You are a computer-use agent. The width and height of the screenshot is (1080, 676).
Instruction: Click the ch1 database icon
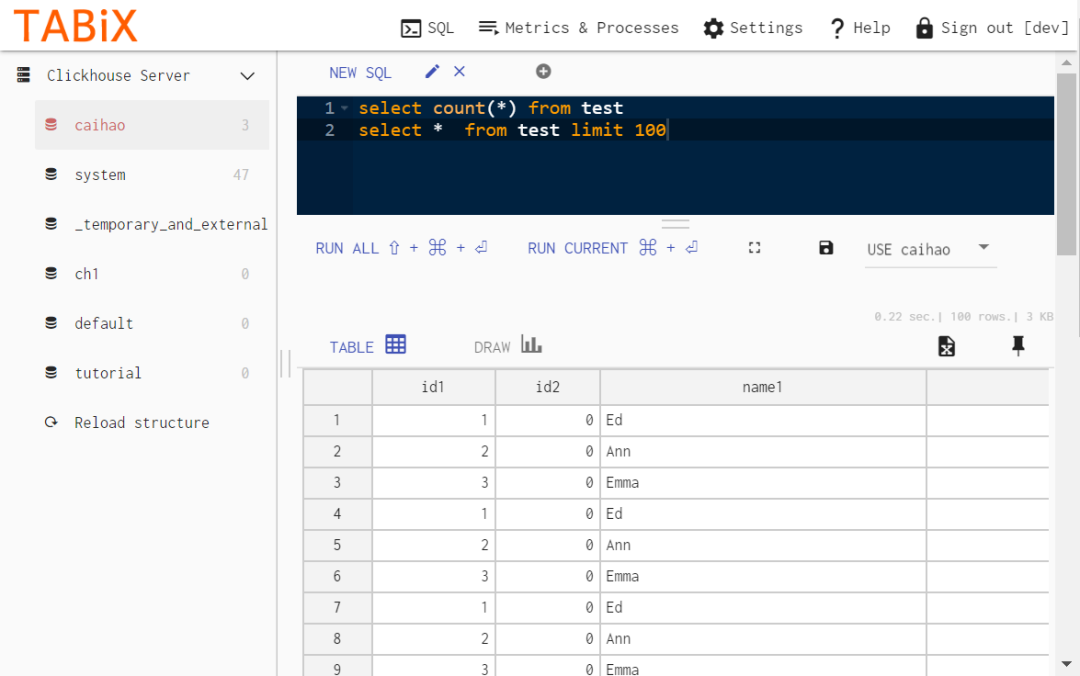(x=51, y=274)
